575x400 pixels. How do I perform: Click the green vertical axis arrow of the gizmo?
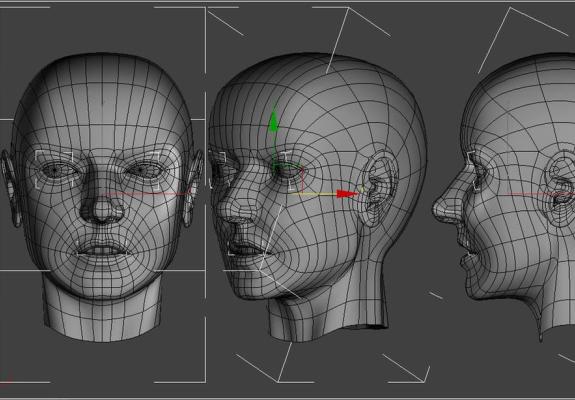click(274, 122)
